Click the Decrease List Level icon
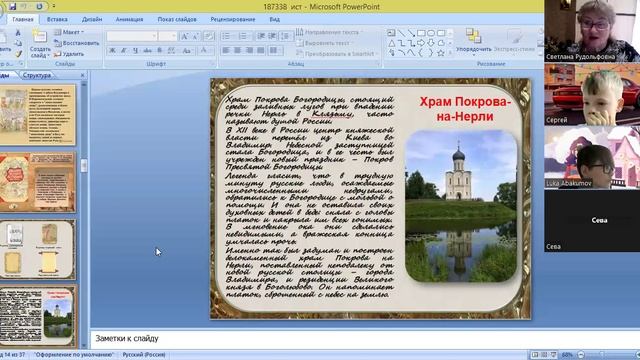640x360 pixels. point(261,36)
